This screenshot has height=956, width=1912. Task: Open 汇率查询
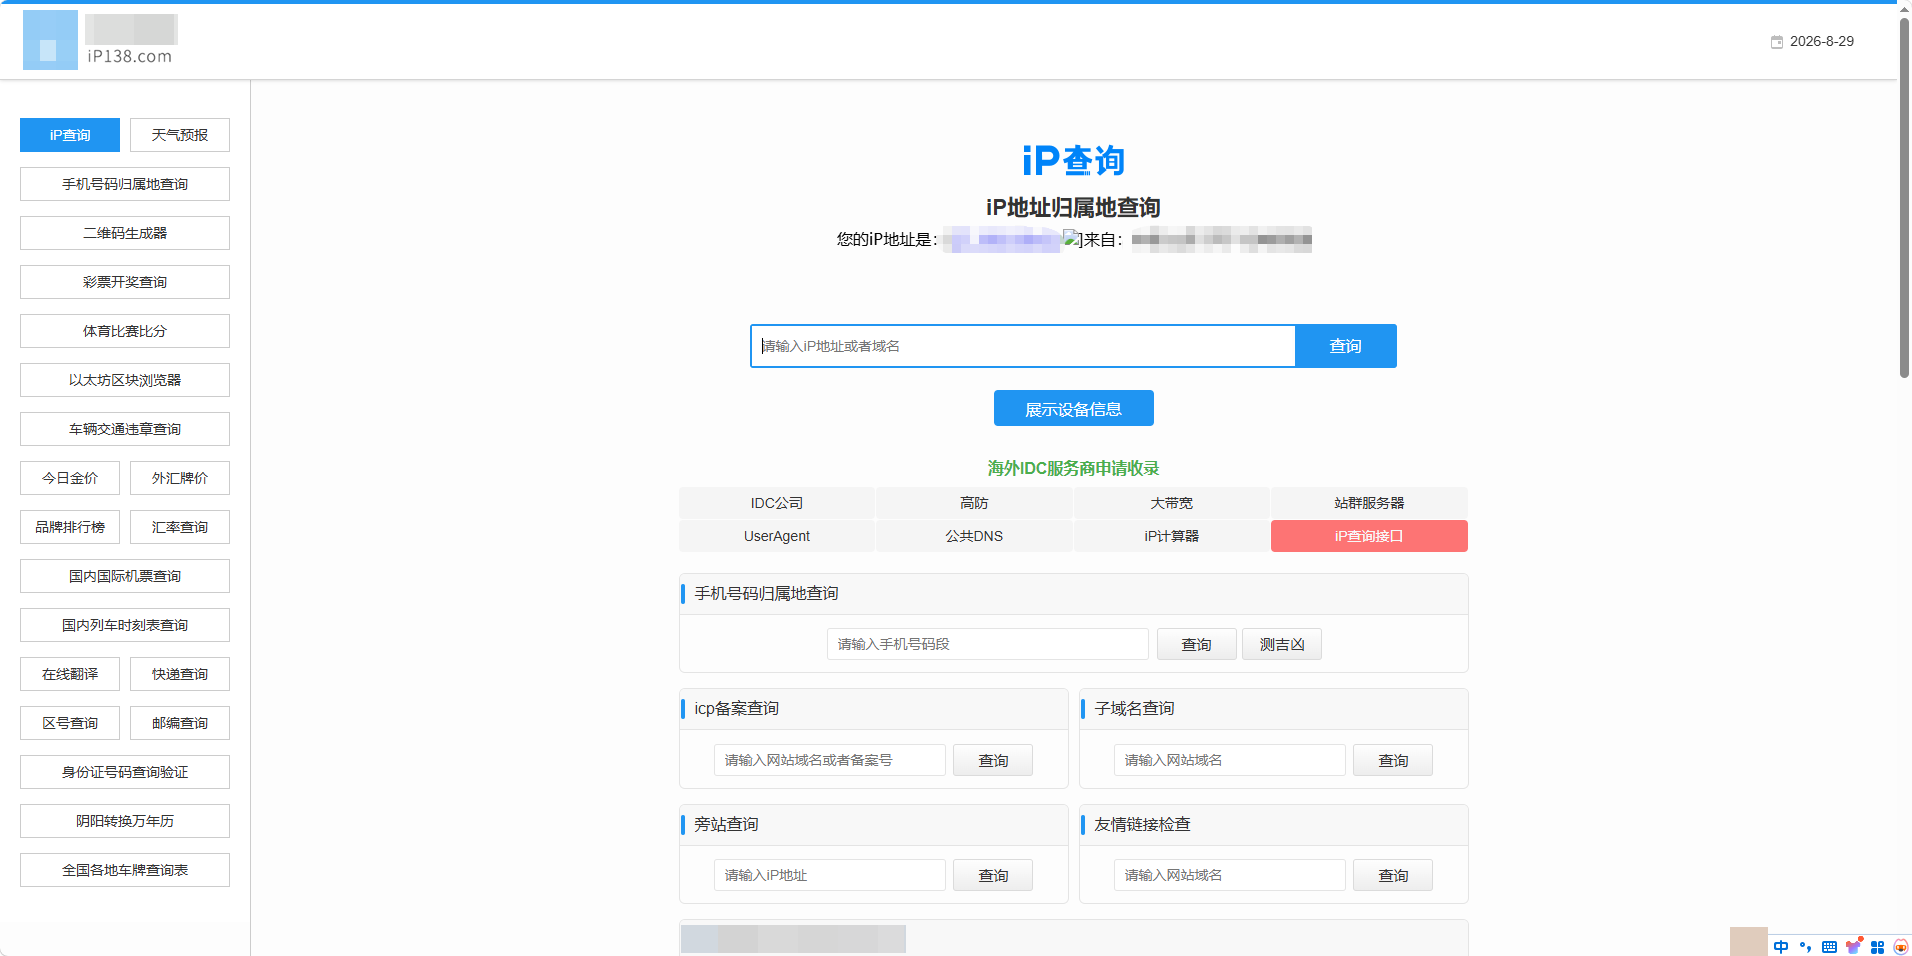coord(180,527)
